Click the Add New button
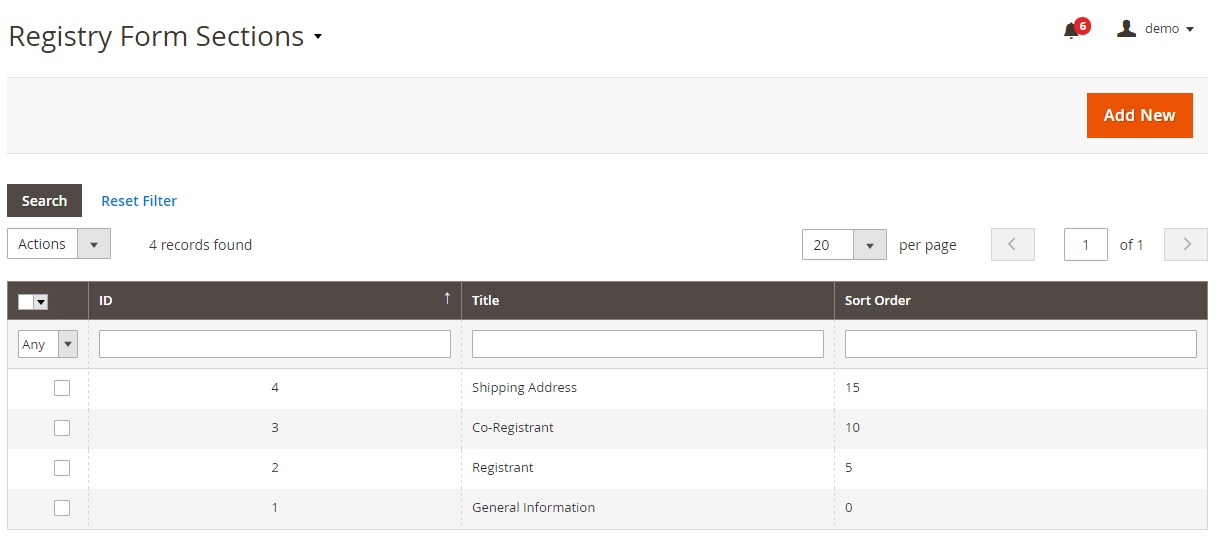The width and height of the screenshot is (1223, 541). coord(1139,116)
